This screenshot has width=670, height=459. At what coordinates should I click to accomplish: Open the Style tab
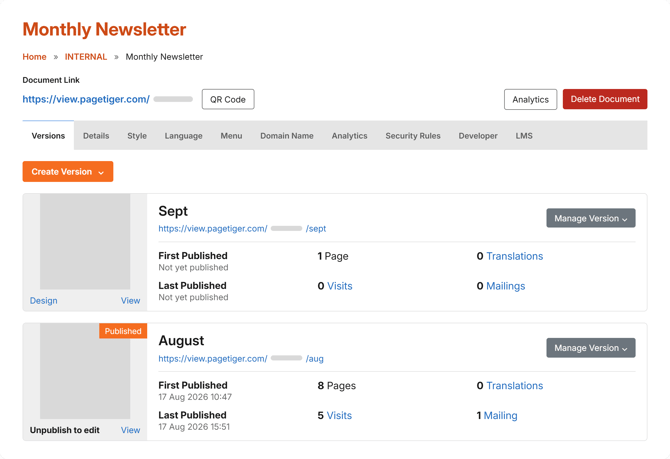pyautogui.click(x=137, y=135)
